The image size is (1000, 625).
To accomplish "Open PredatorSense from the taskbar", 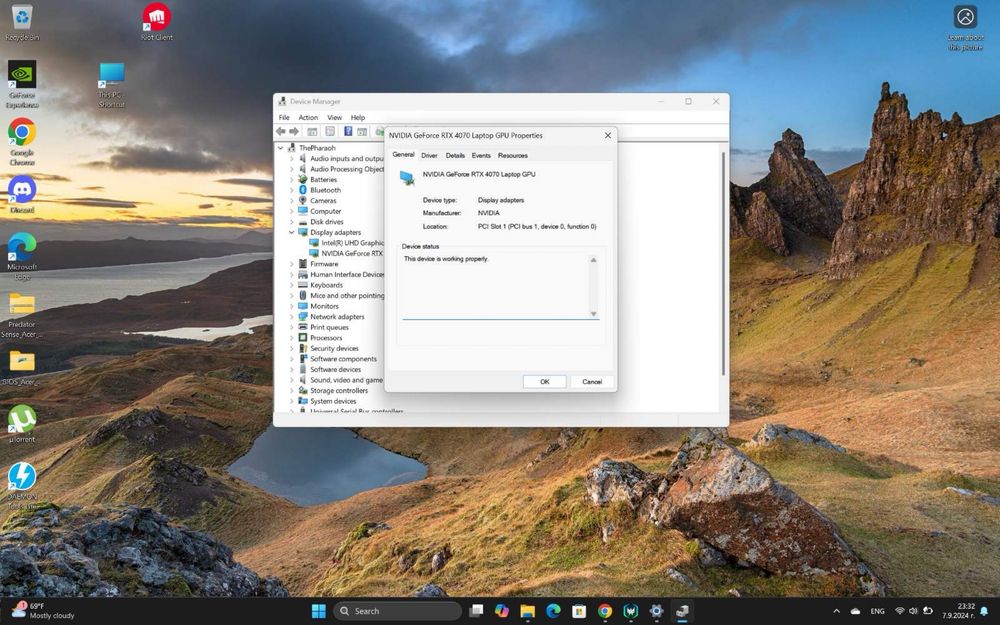I will [631, 611].
